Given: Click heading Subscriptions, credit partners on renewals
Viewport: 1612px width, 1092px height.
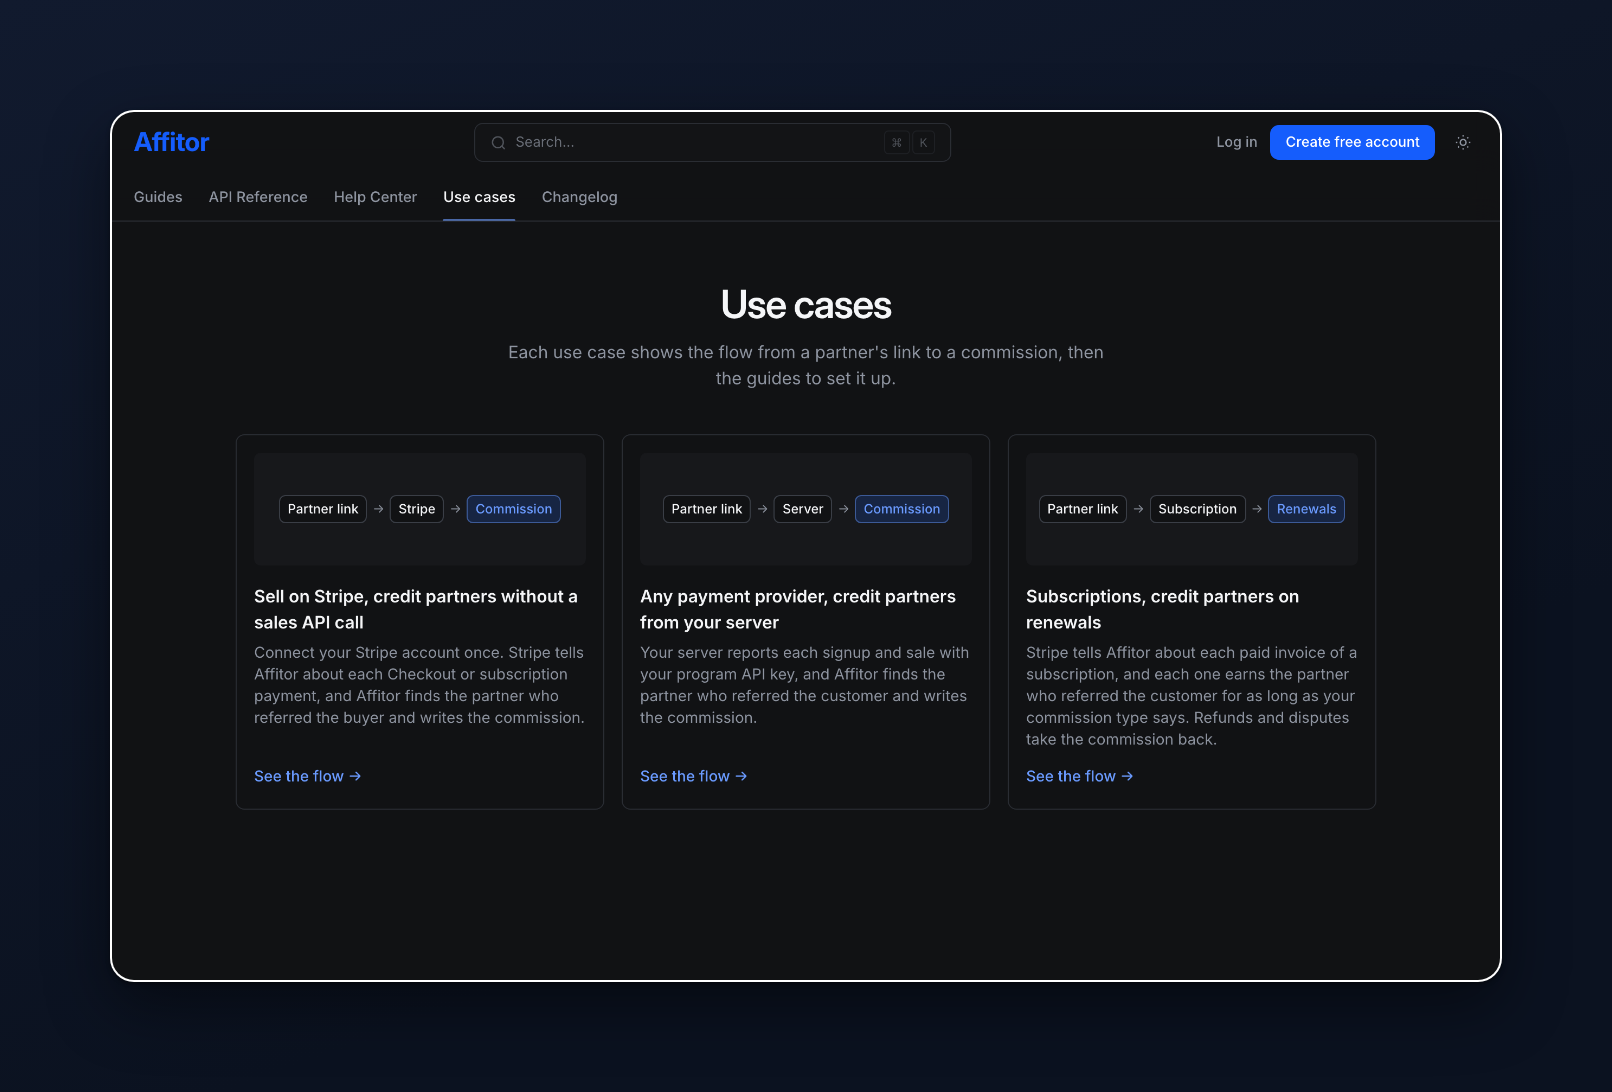Looking at the screenshot, I should (1162, 609).
